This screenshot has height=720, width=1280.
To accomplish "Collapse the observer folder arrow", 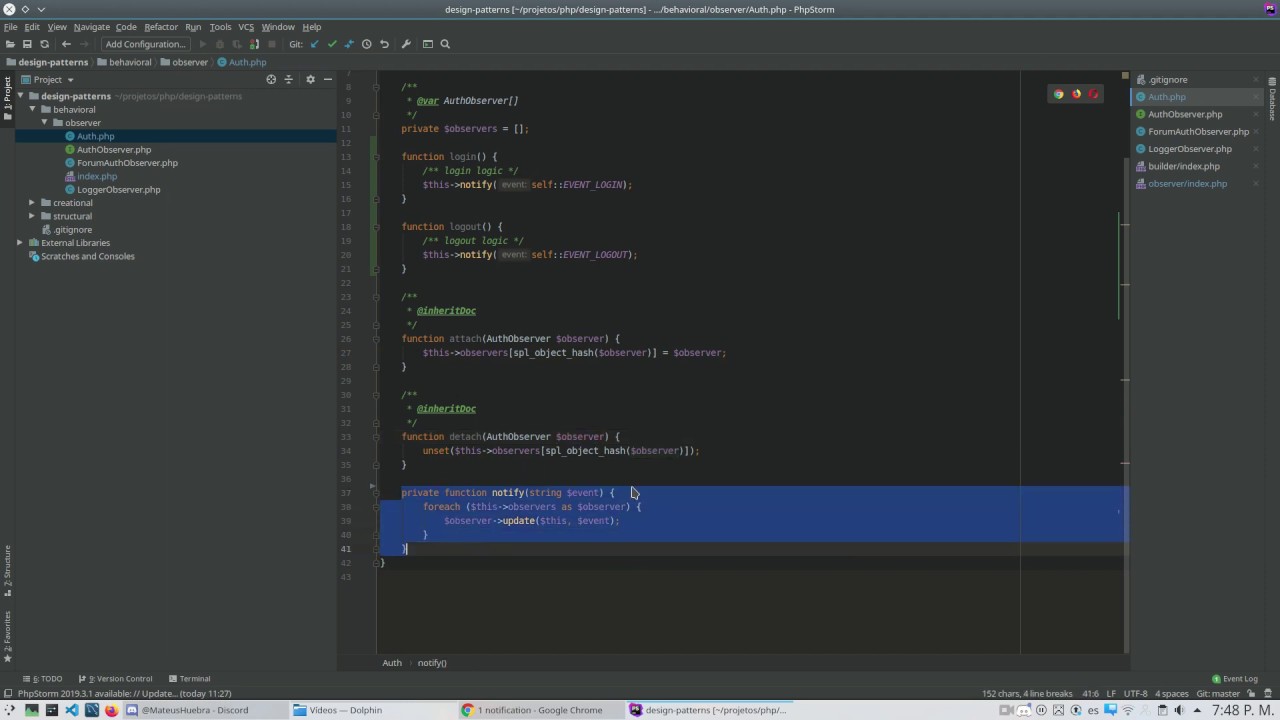I will click(x=44, y=123).
